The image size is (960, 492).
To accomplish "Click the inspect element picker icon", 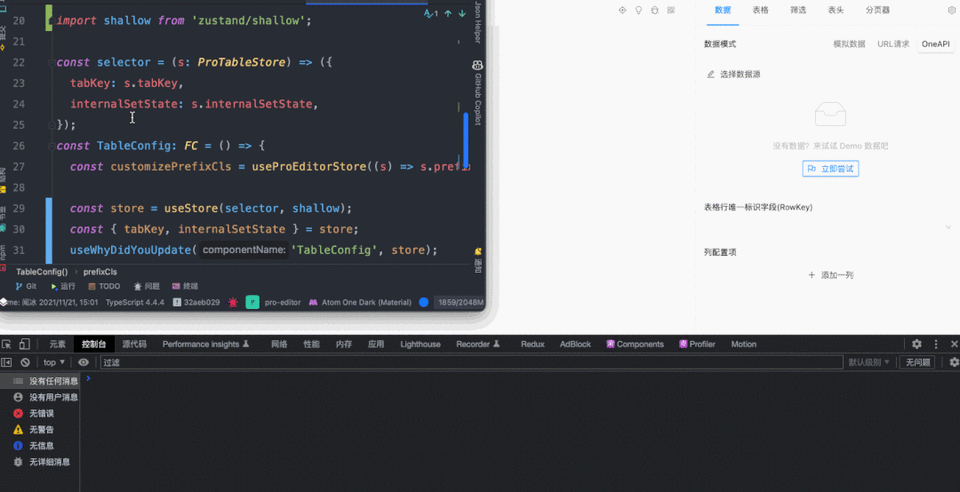I will tap(7, 344).
